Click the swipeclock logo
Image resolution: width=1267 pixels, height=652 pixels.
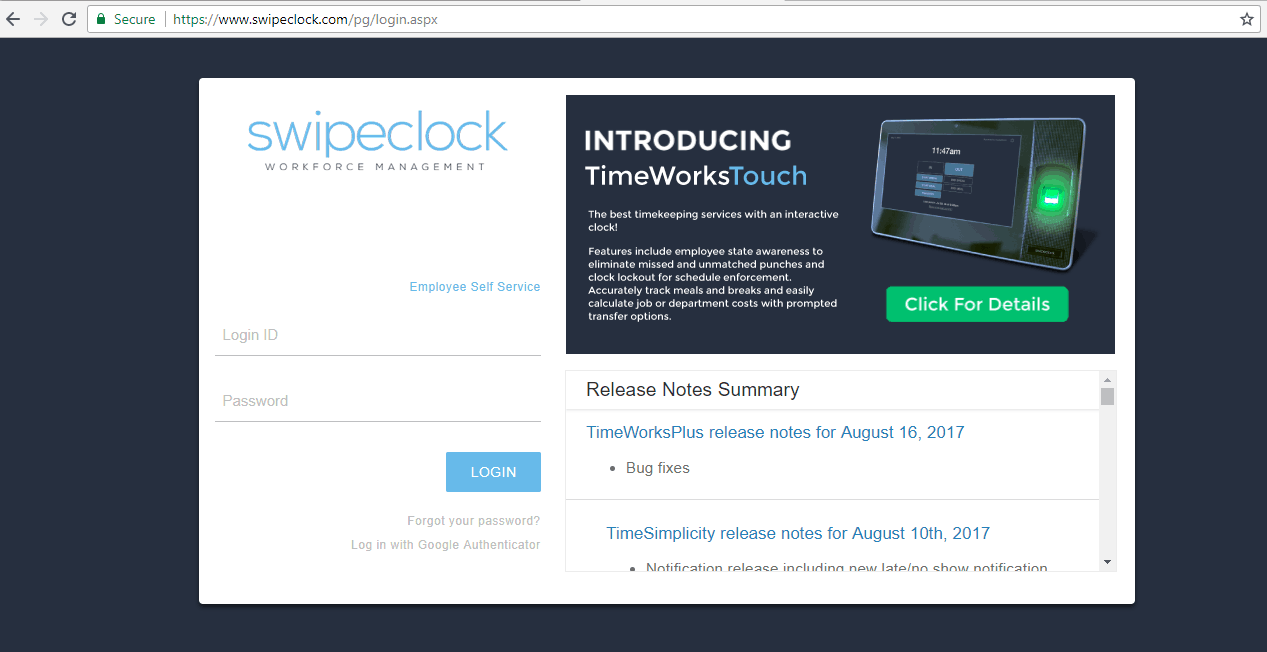[377, 141]
